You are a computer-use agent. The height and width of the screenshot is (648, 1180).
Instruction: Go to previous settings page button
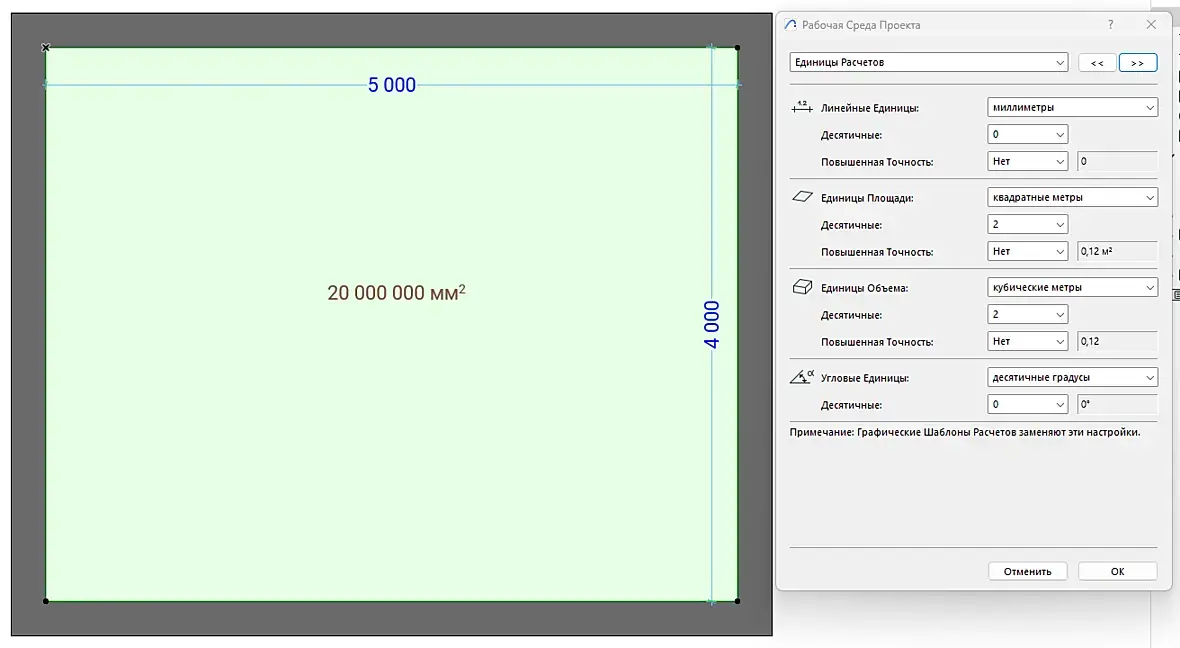(1097, 63)
